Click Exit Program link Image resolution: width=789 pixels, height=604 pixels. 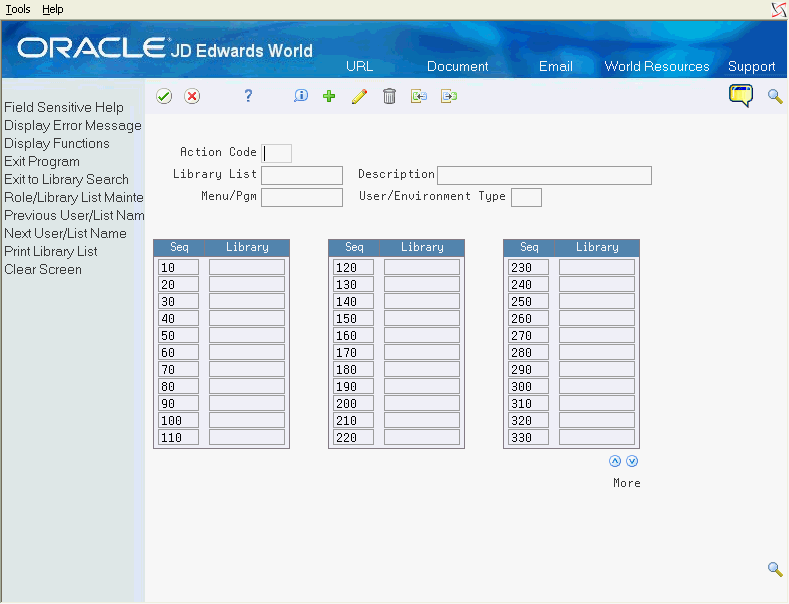[42, 162]
